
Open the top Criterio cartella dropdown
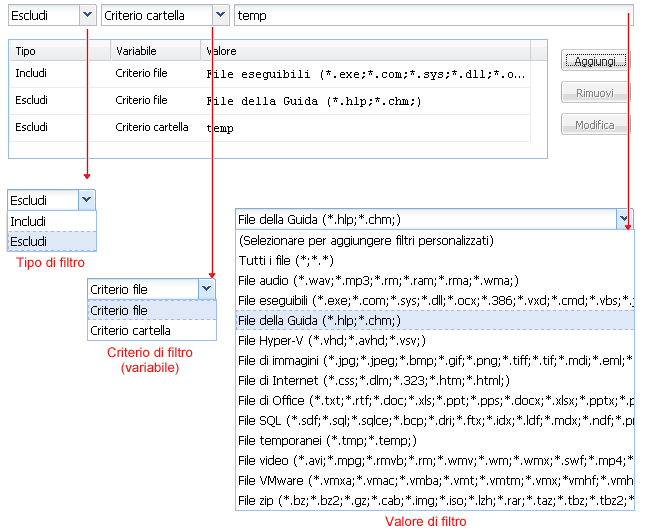[219, 15]
